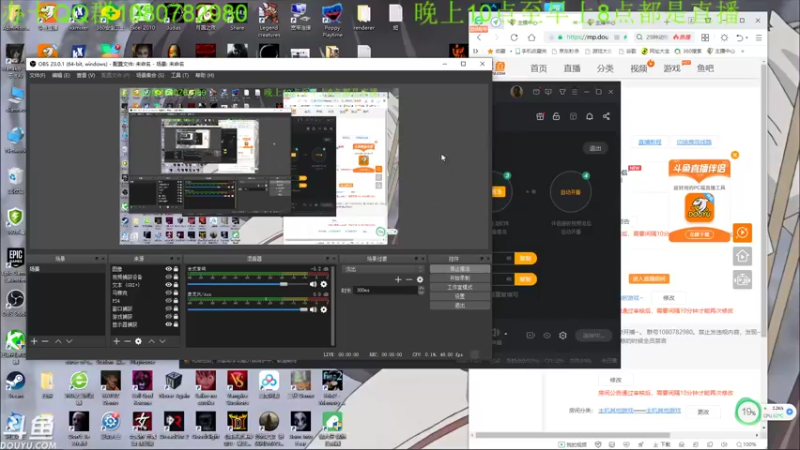Open mic/aux mixer settings gear

click(323, 310)
